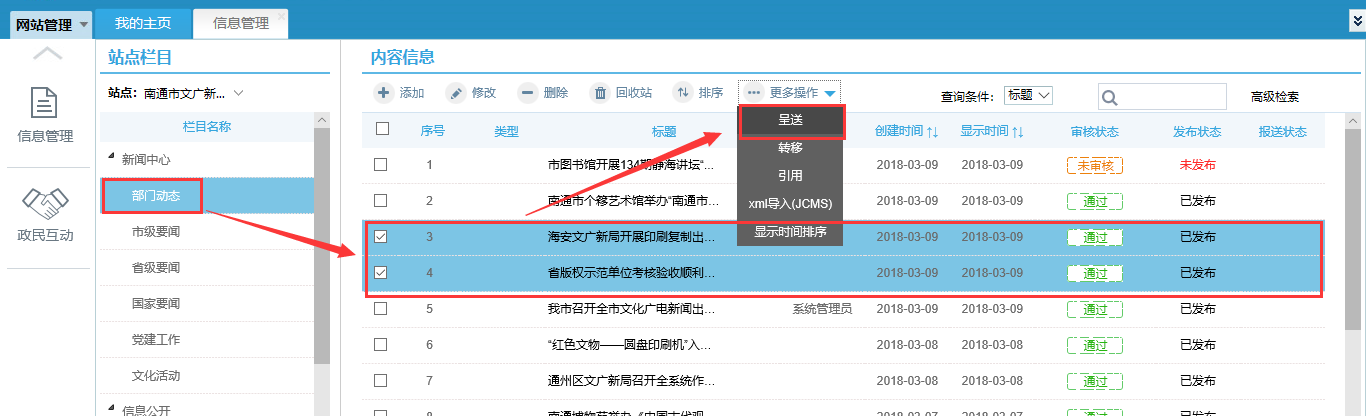Click the 发布状态 column header
The height and width of the screenshot is (416, 1366).
pyautogui.click(x=1197, y=132)
